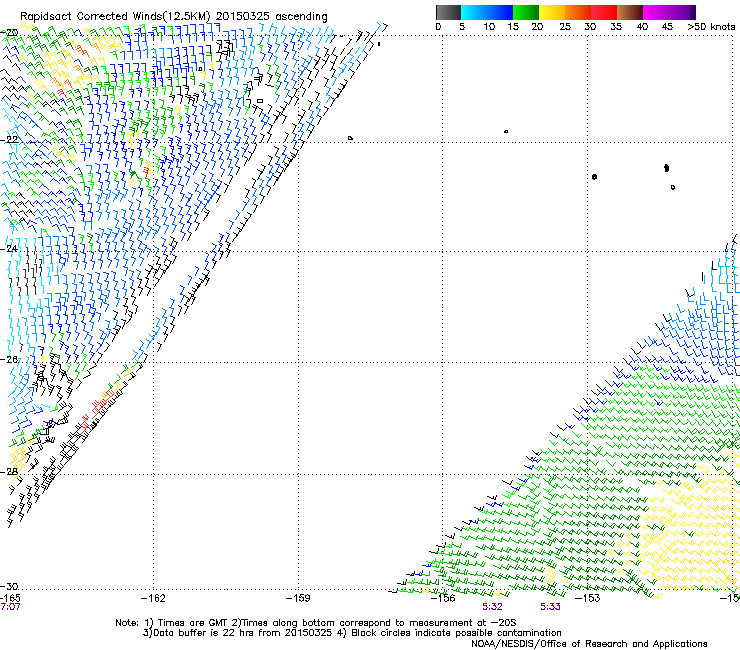Click the '20' legend scale number
This screenshot has width=740, height=650.
(x=537, y=27)
